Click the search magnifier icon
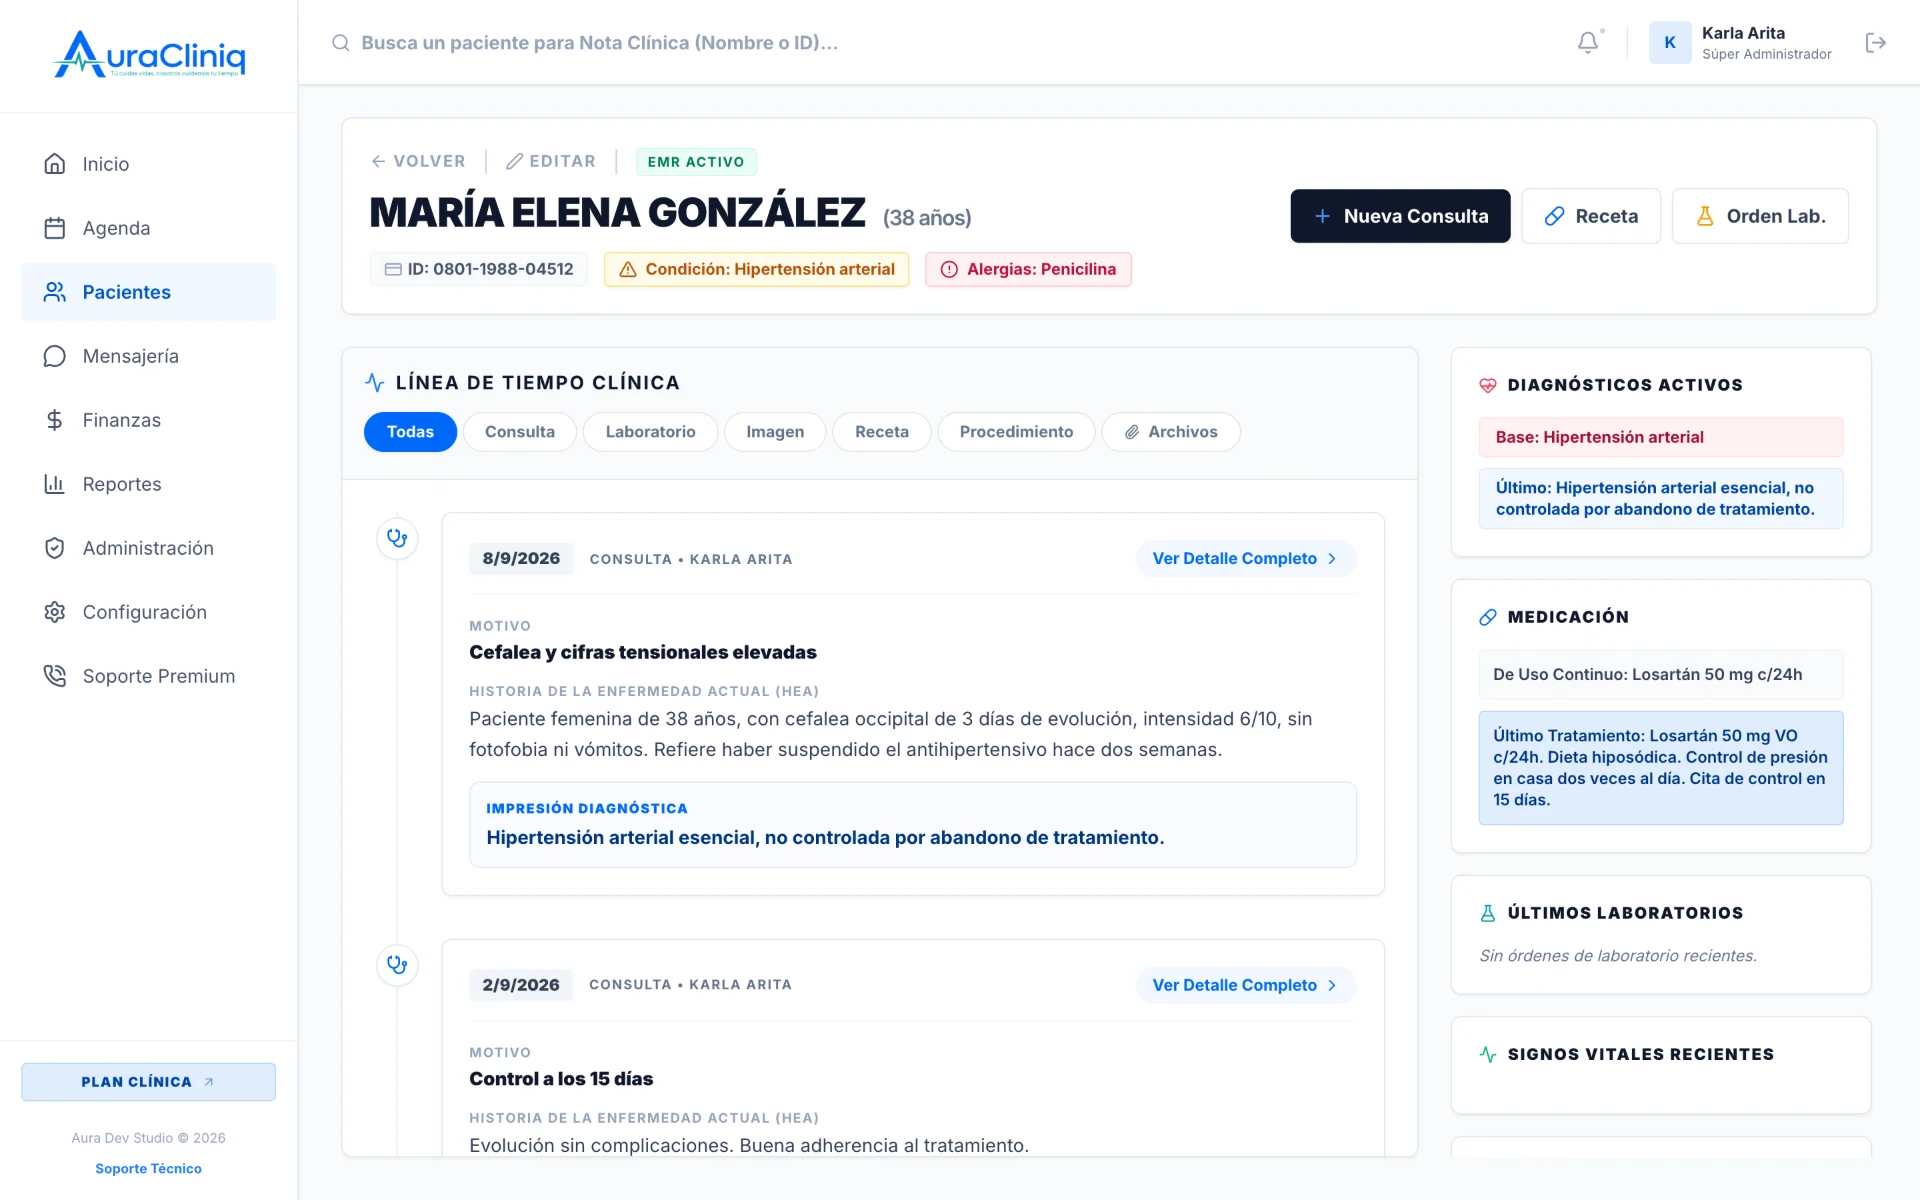1920x1200 pixels. coord(341,42)
